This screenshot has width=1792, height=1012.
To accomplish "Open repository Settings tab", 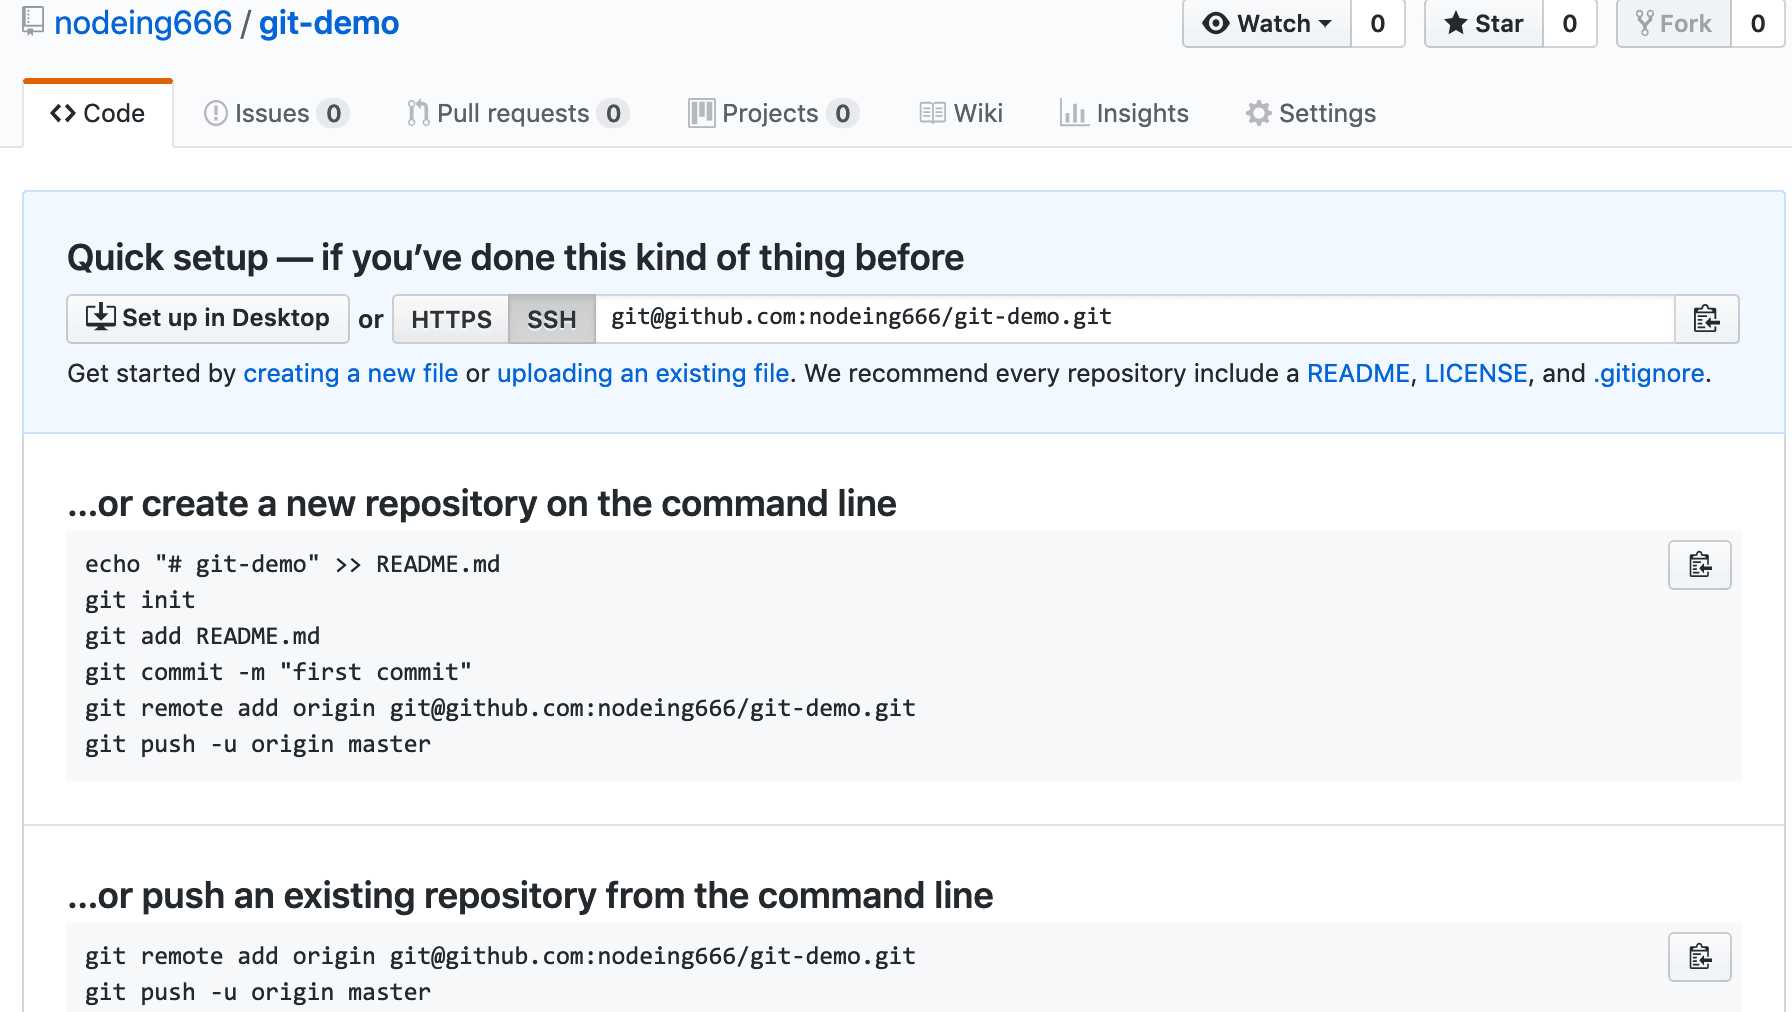I will (x=1311, y=113).
